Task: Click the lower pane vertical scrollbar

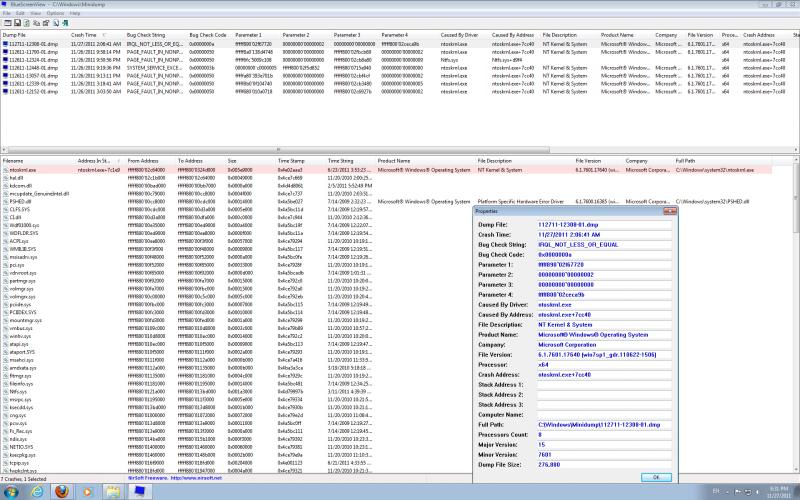Action: (796, 199)
